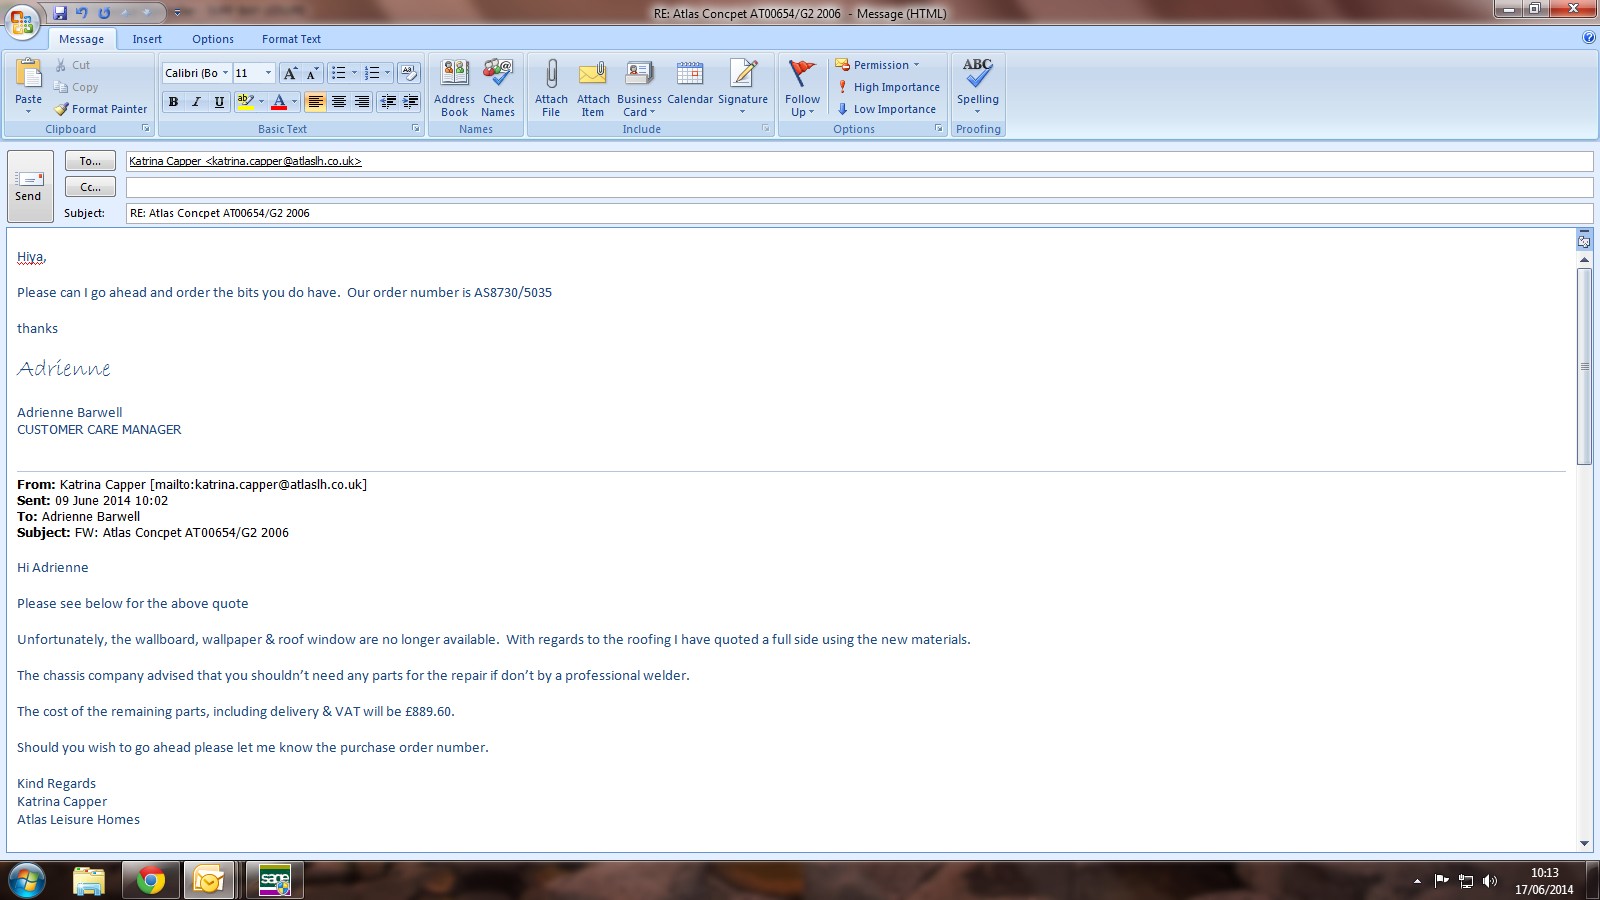Align text to the left
1600x900 pixels.
tap(315, 102)
